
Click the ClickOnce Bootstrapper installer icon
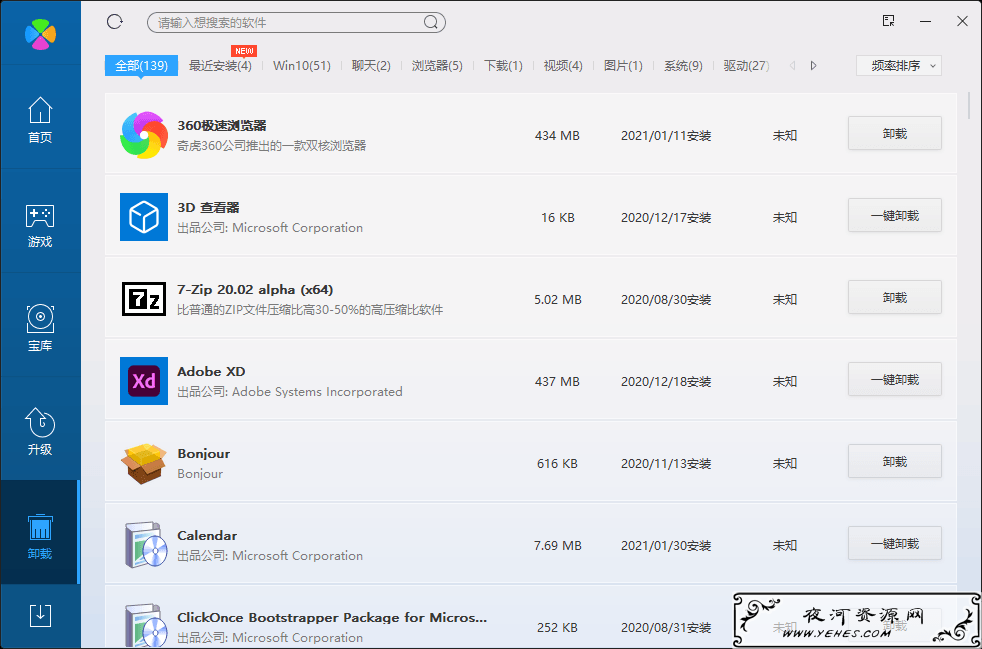144,626
